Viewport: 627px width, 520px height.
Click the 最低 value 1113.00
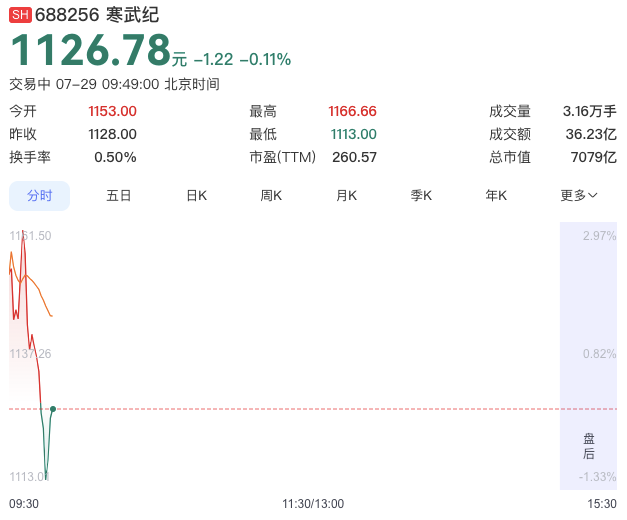point(353,134)
